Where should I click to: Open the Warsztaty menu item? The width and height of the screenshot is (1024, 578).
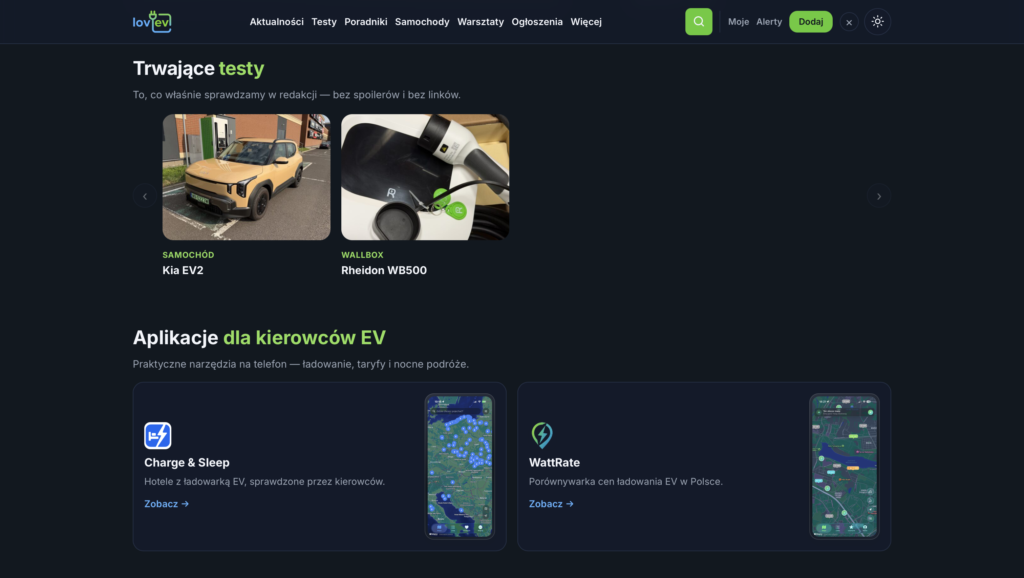[480, 22]
